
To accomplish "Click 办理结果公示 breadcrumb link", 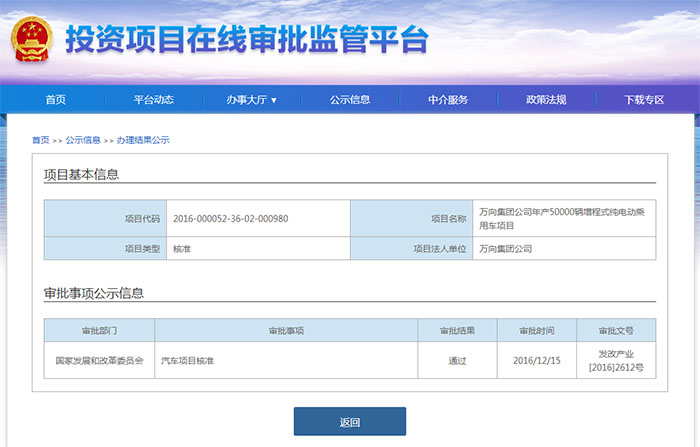I will 143,140.
